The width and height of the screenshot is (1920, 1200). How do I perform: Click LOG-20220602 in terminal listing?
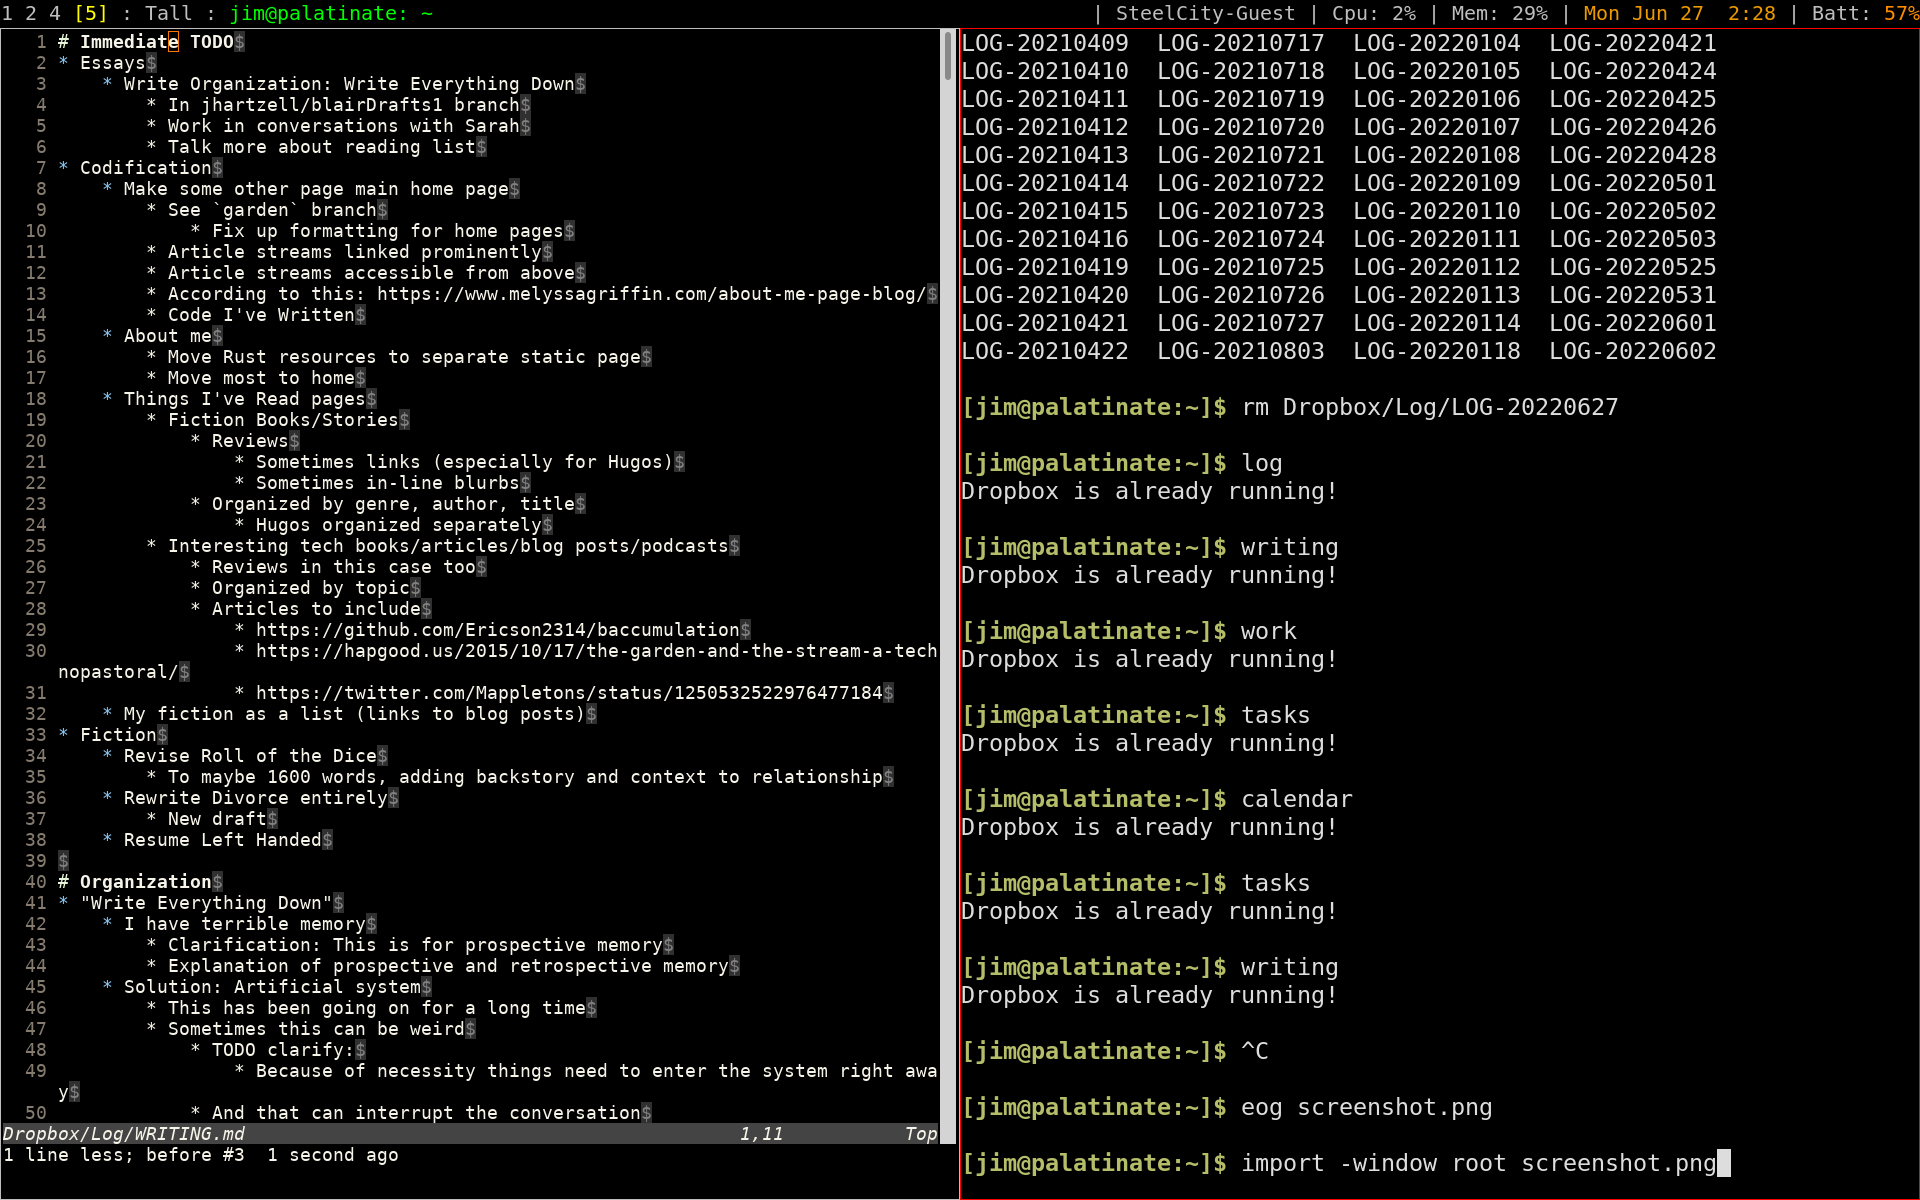tap(1633, 351)
